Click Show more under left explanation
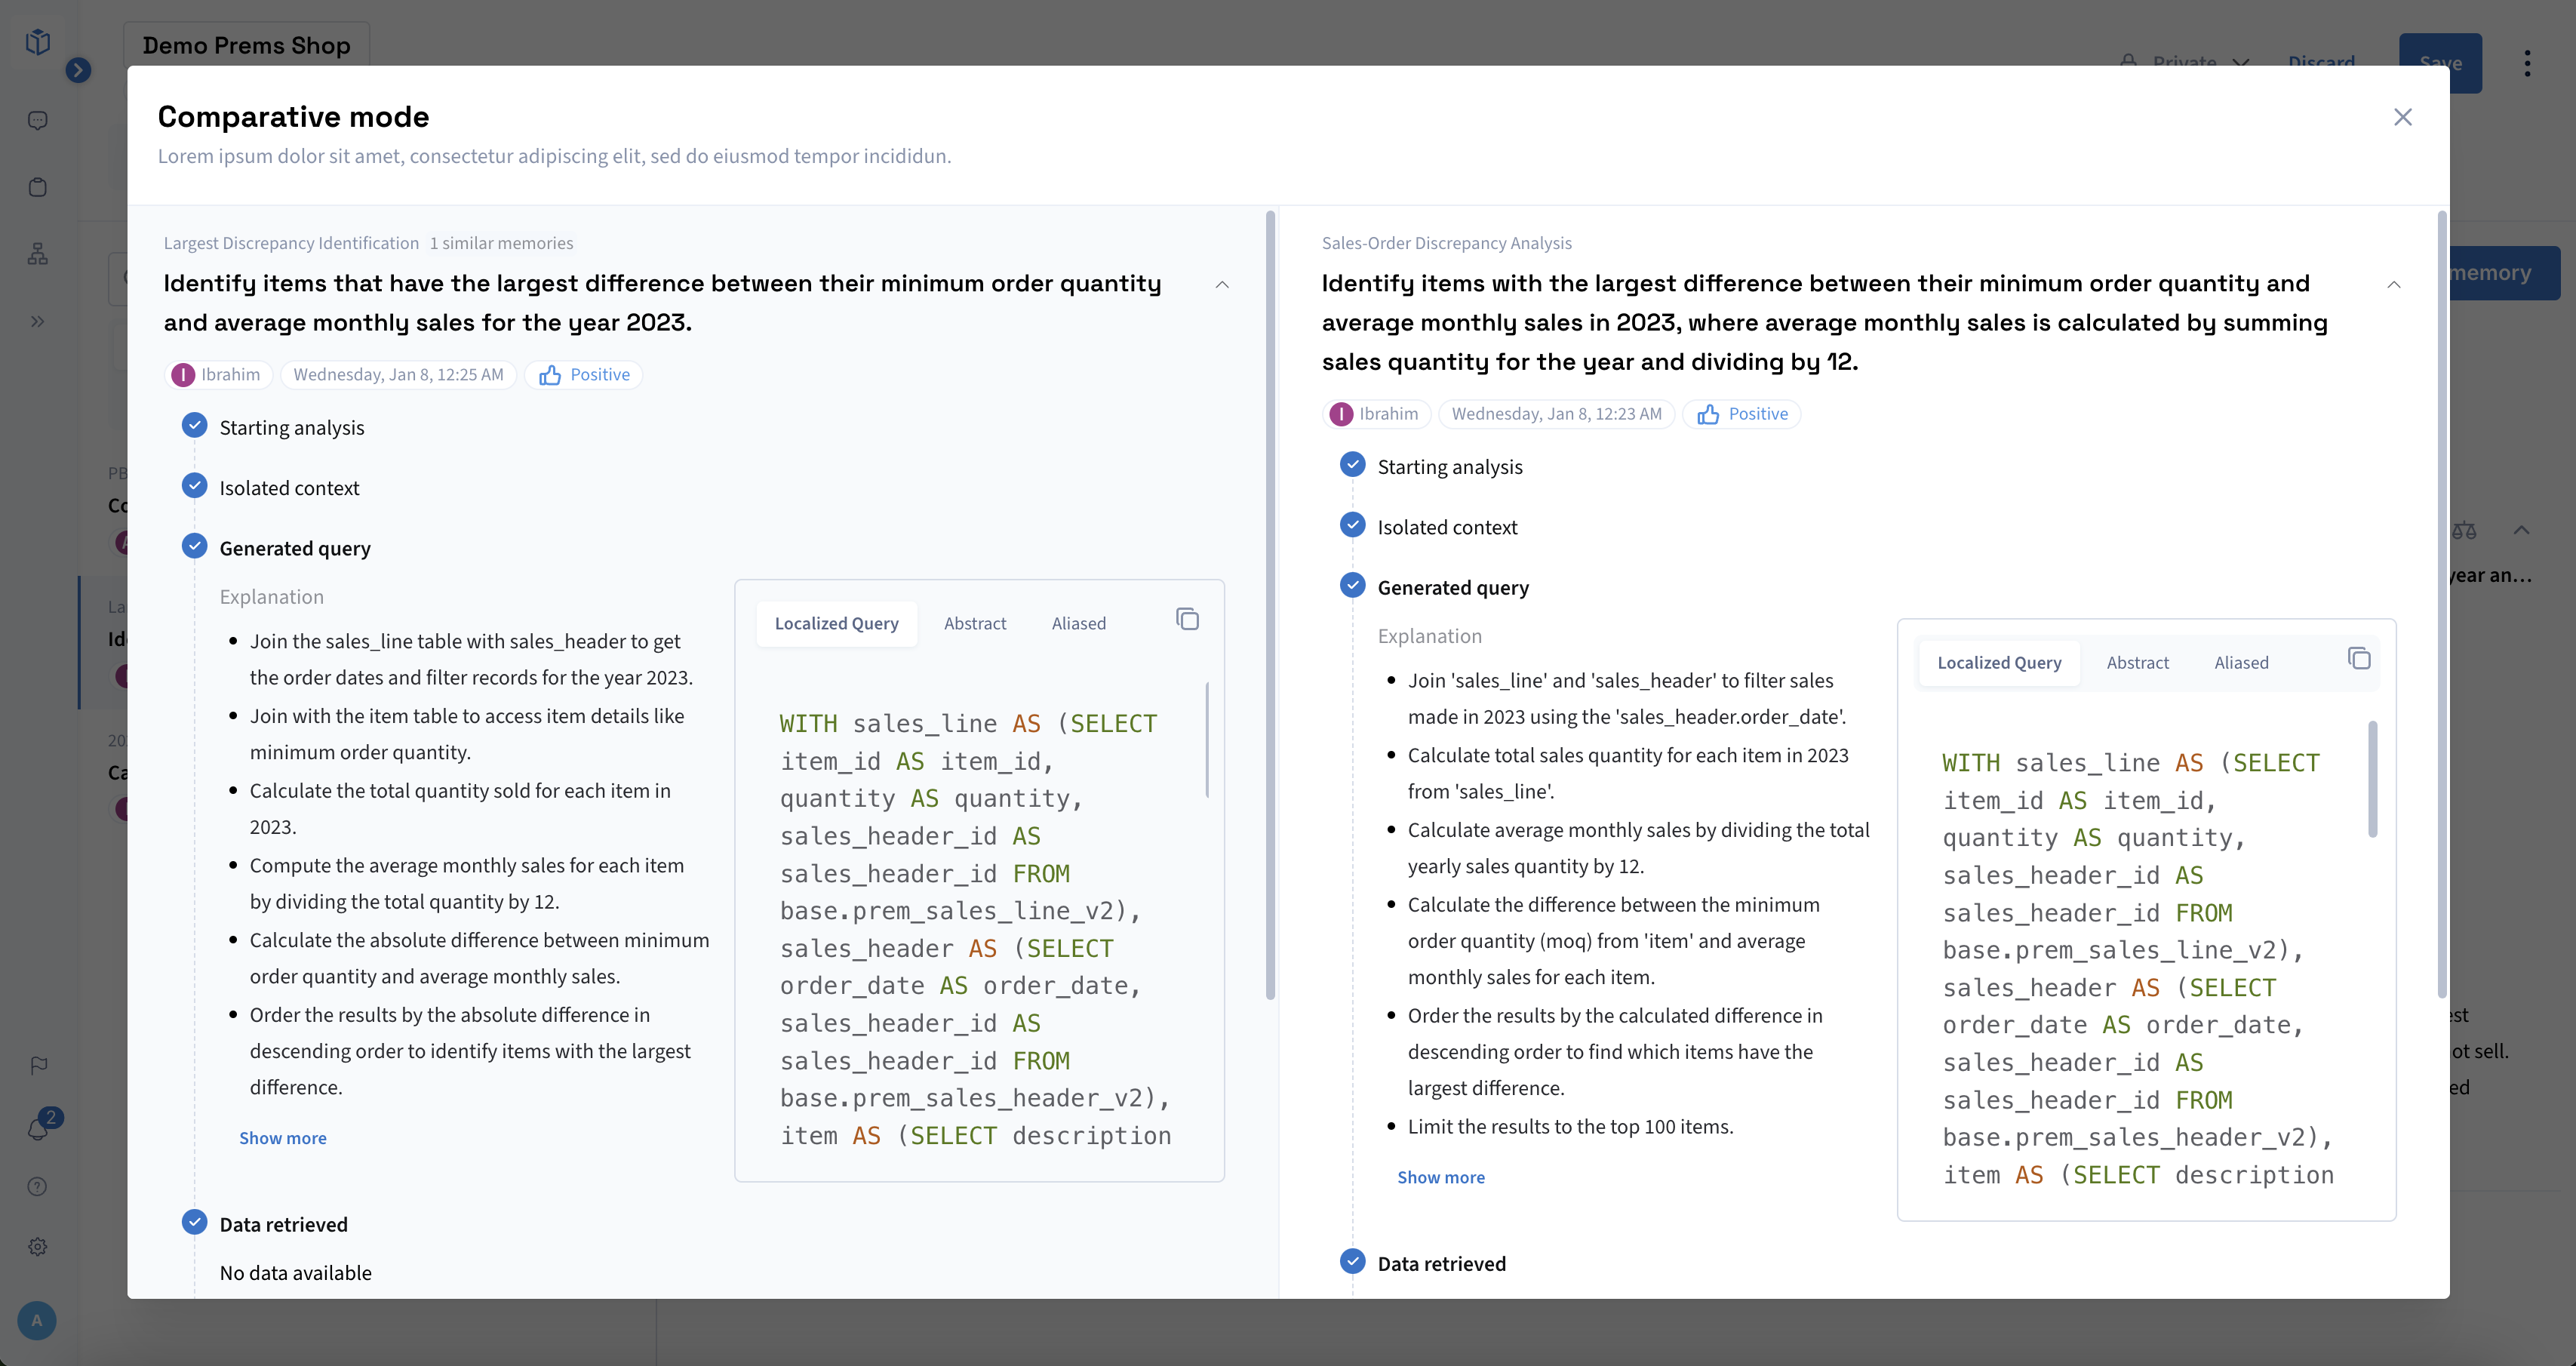The image size is (2576, 1366). point(283,1138)
